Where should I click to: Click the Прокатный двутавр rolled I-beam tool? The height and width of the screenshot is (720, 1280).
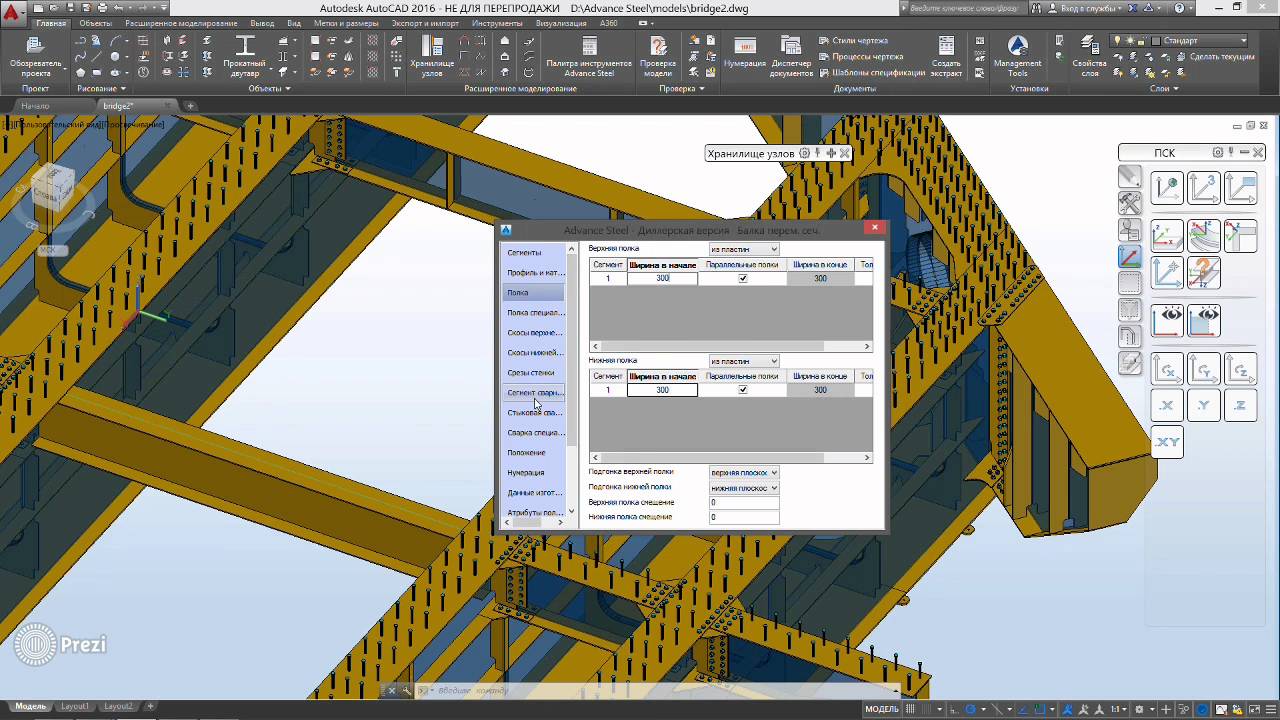pyautogui.click(x=245, y=57)
